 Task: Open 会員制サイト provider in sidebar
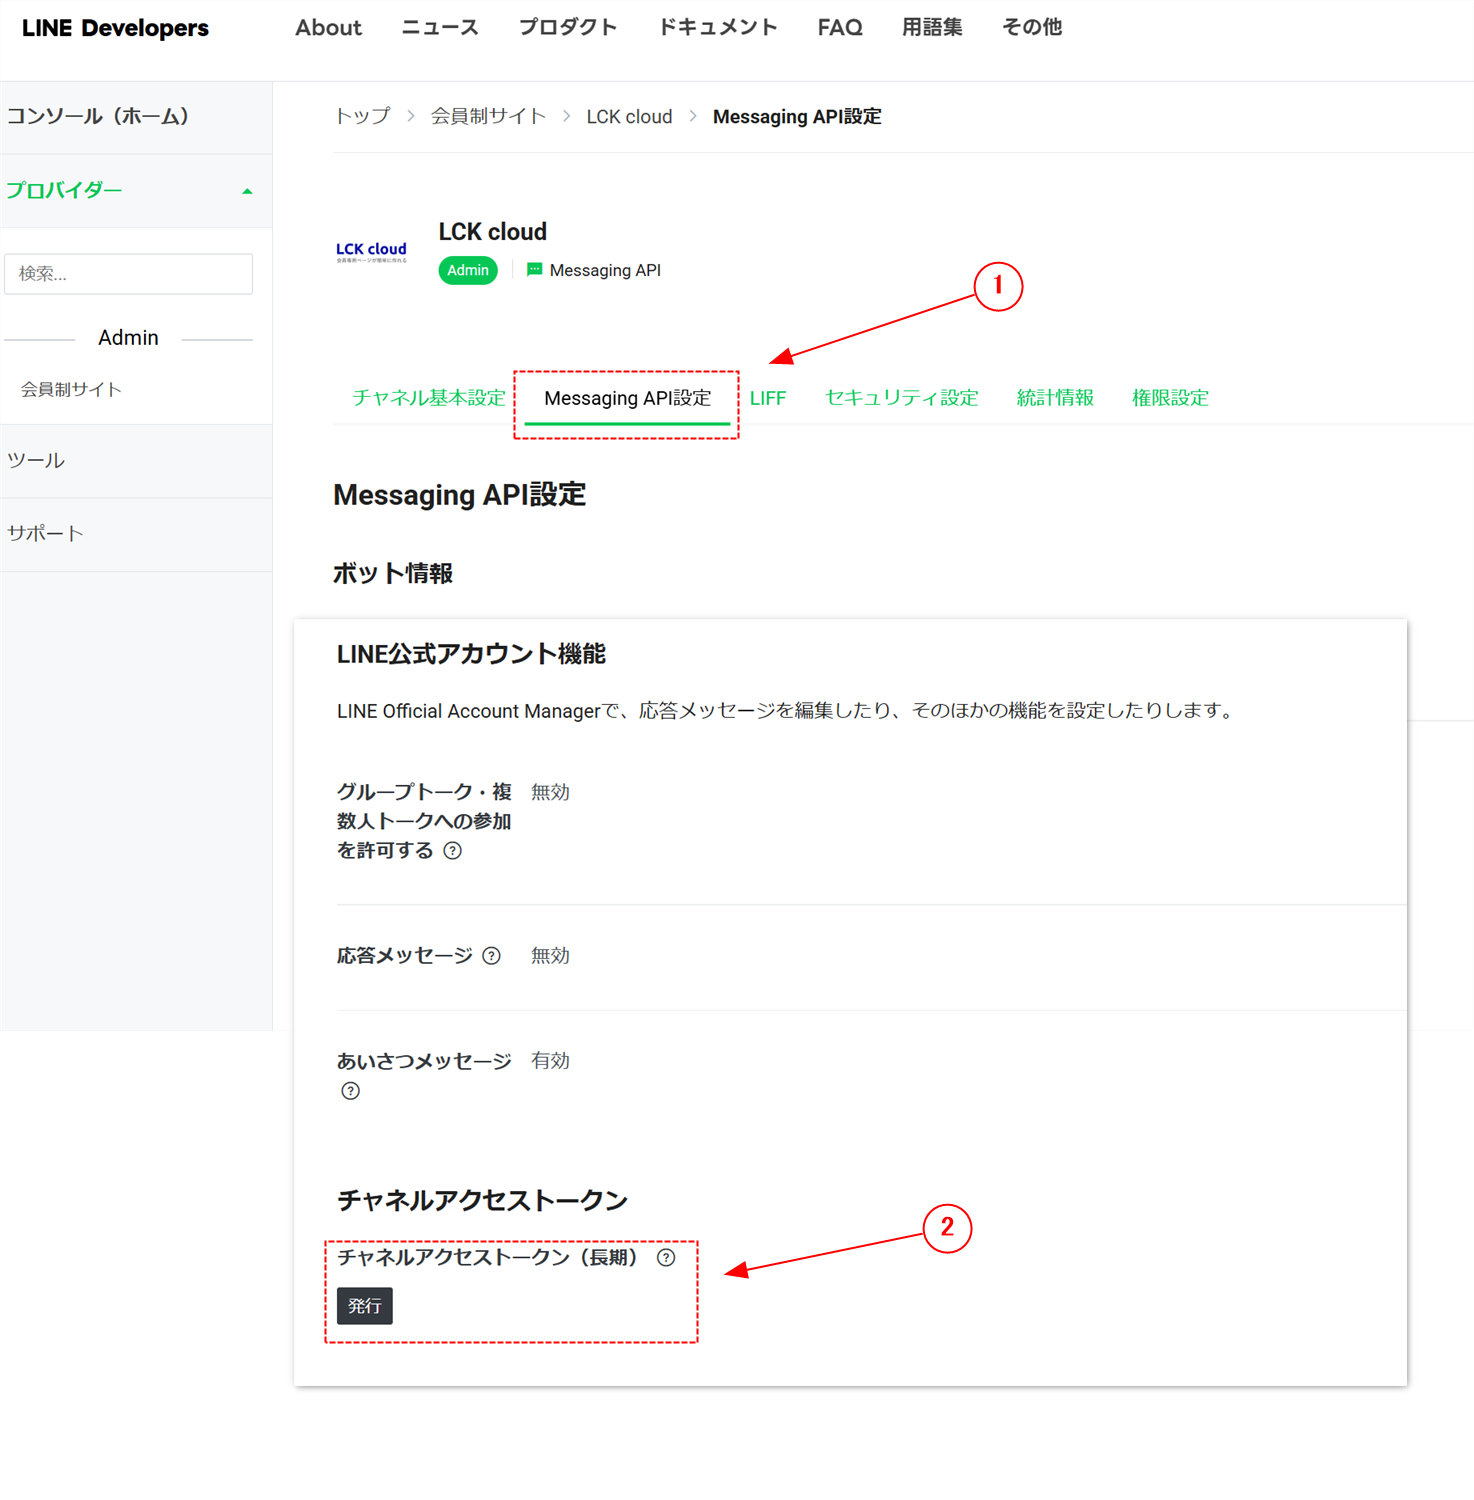click(71, 390)
